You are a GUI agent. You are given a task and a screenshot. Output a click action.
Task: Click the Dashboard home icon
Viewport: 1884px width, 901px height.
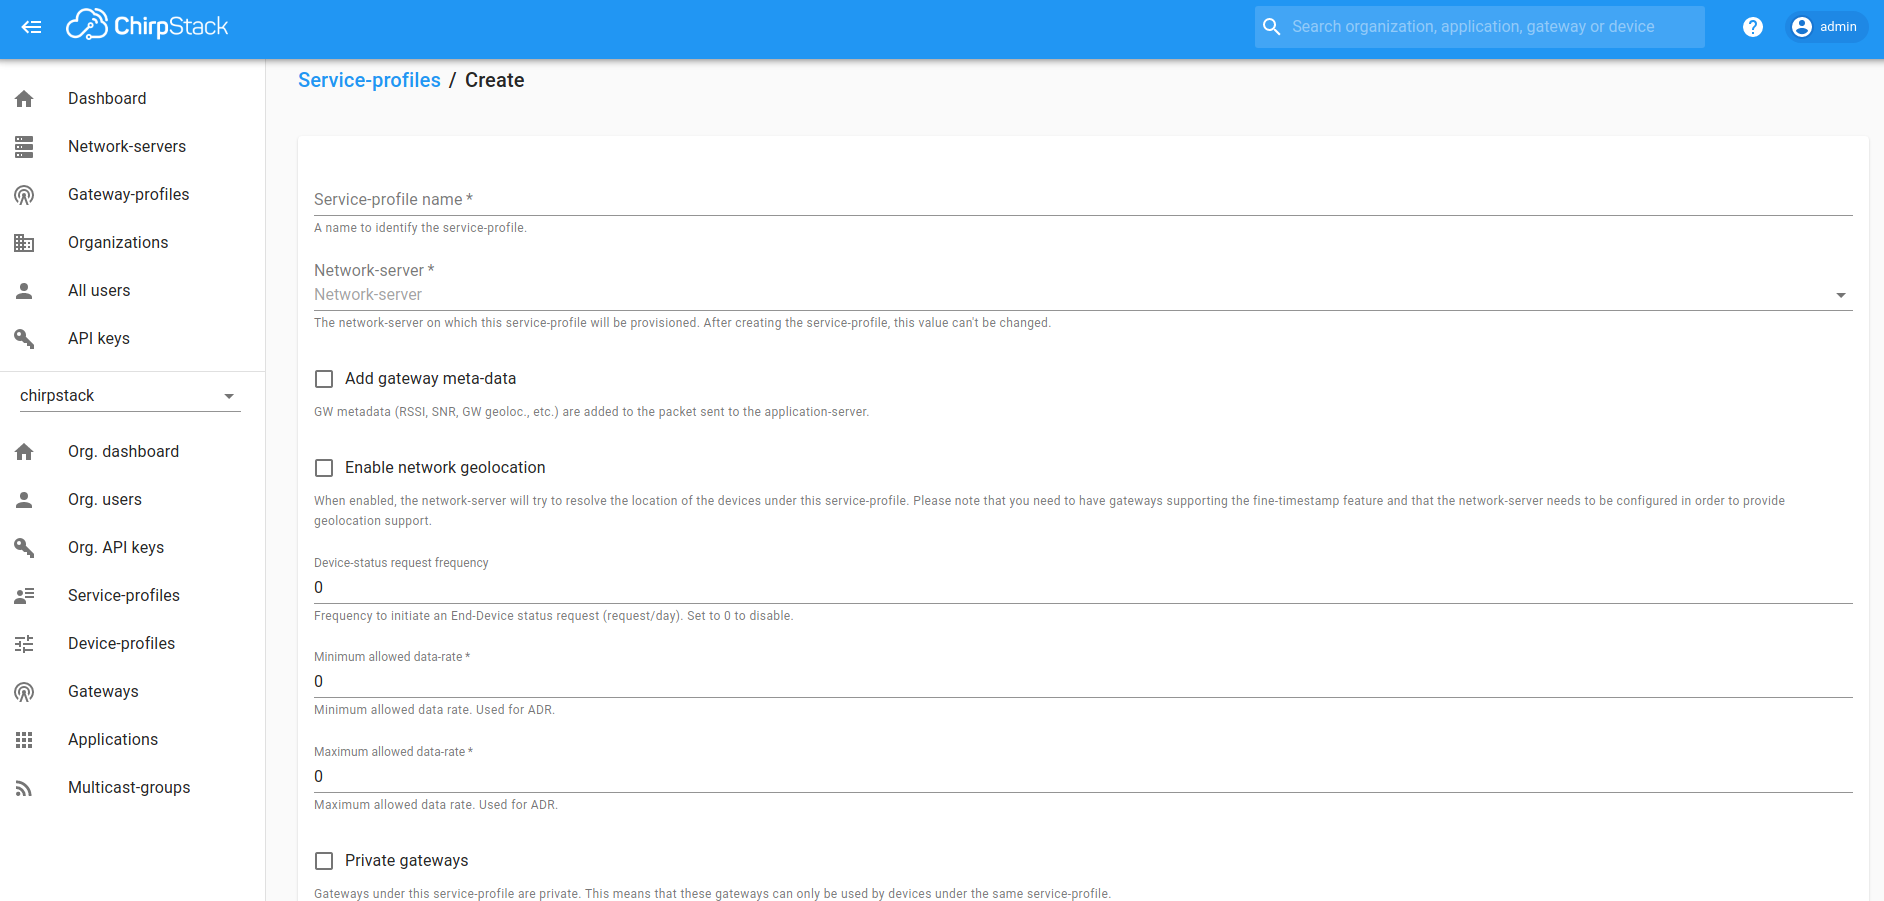click(x=24, y=99)
